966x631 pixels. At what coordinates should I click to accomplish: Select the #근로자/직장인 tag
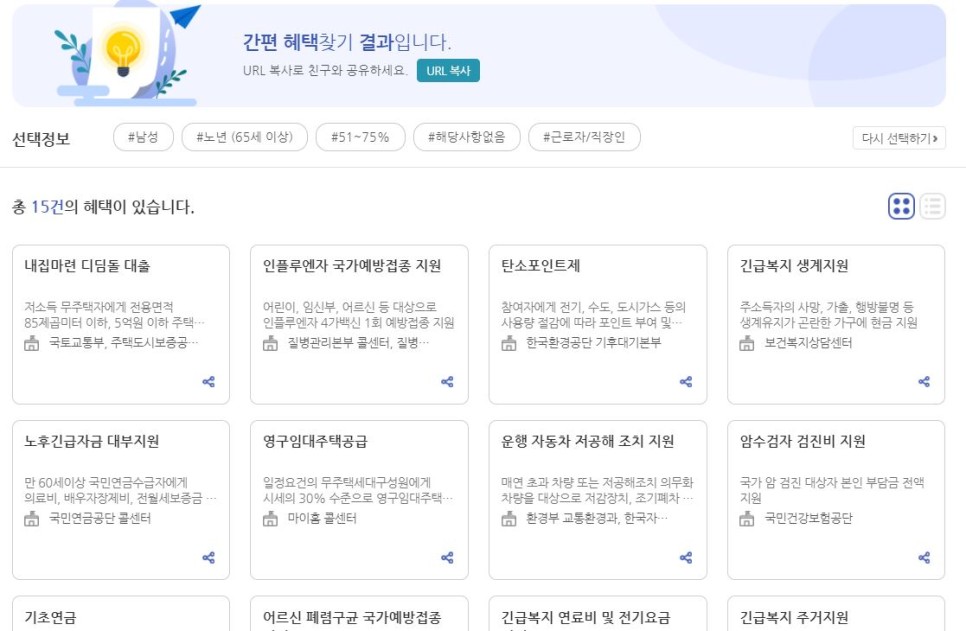(x=584, y=137)
